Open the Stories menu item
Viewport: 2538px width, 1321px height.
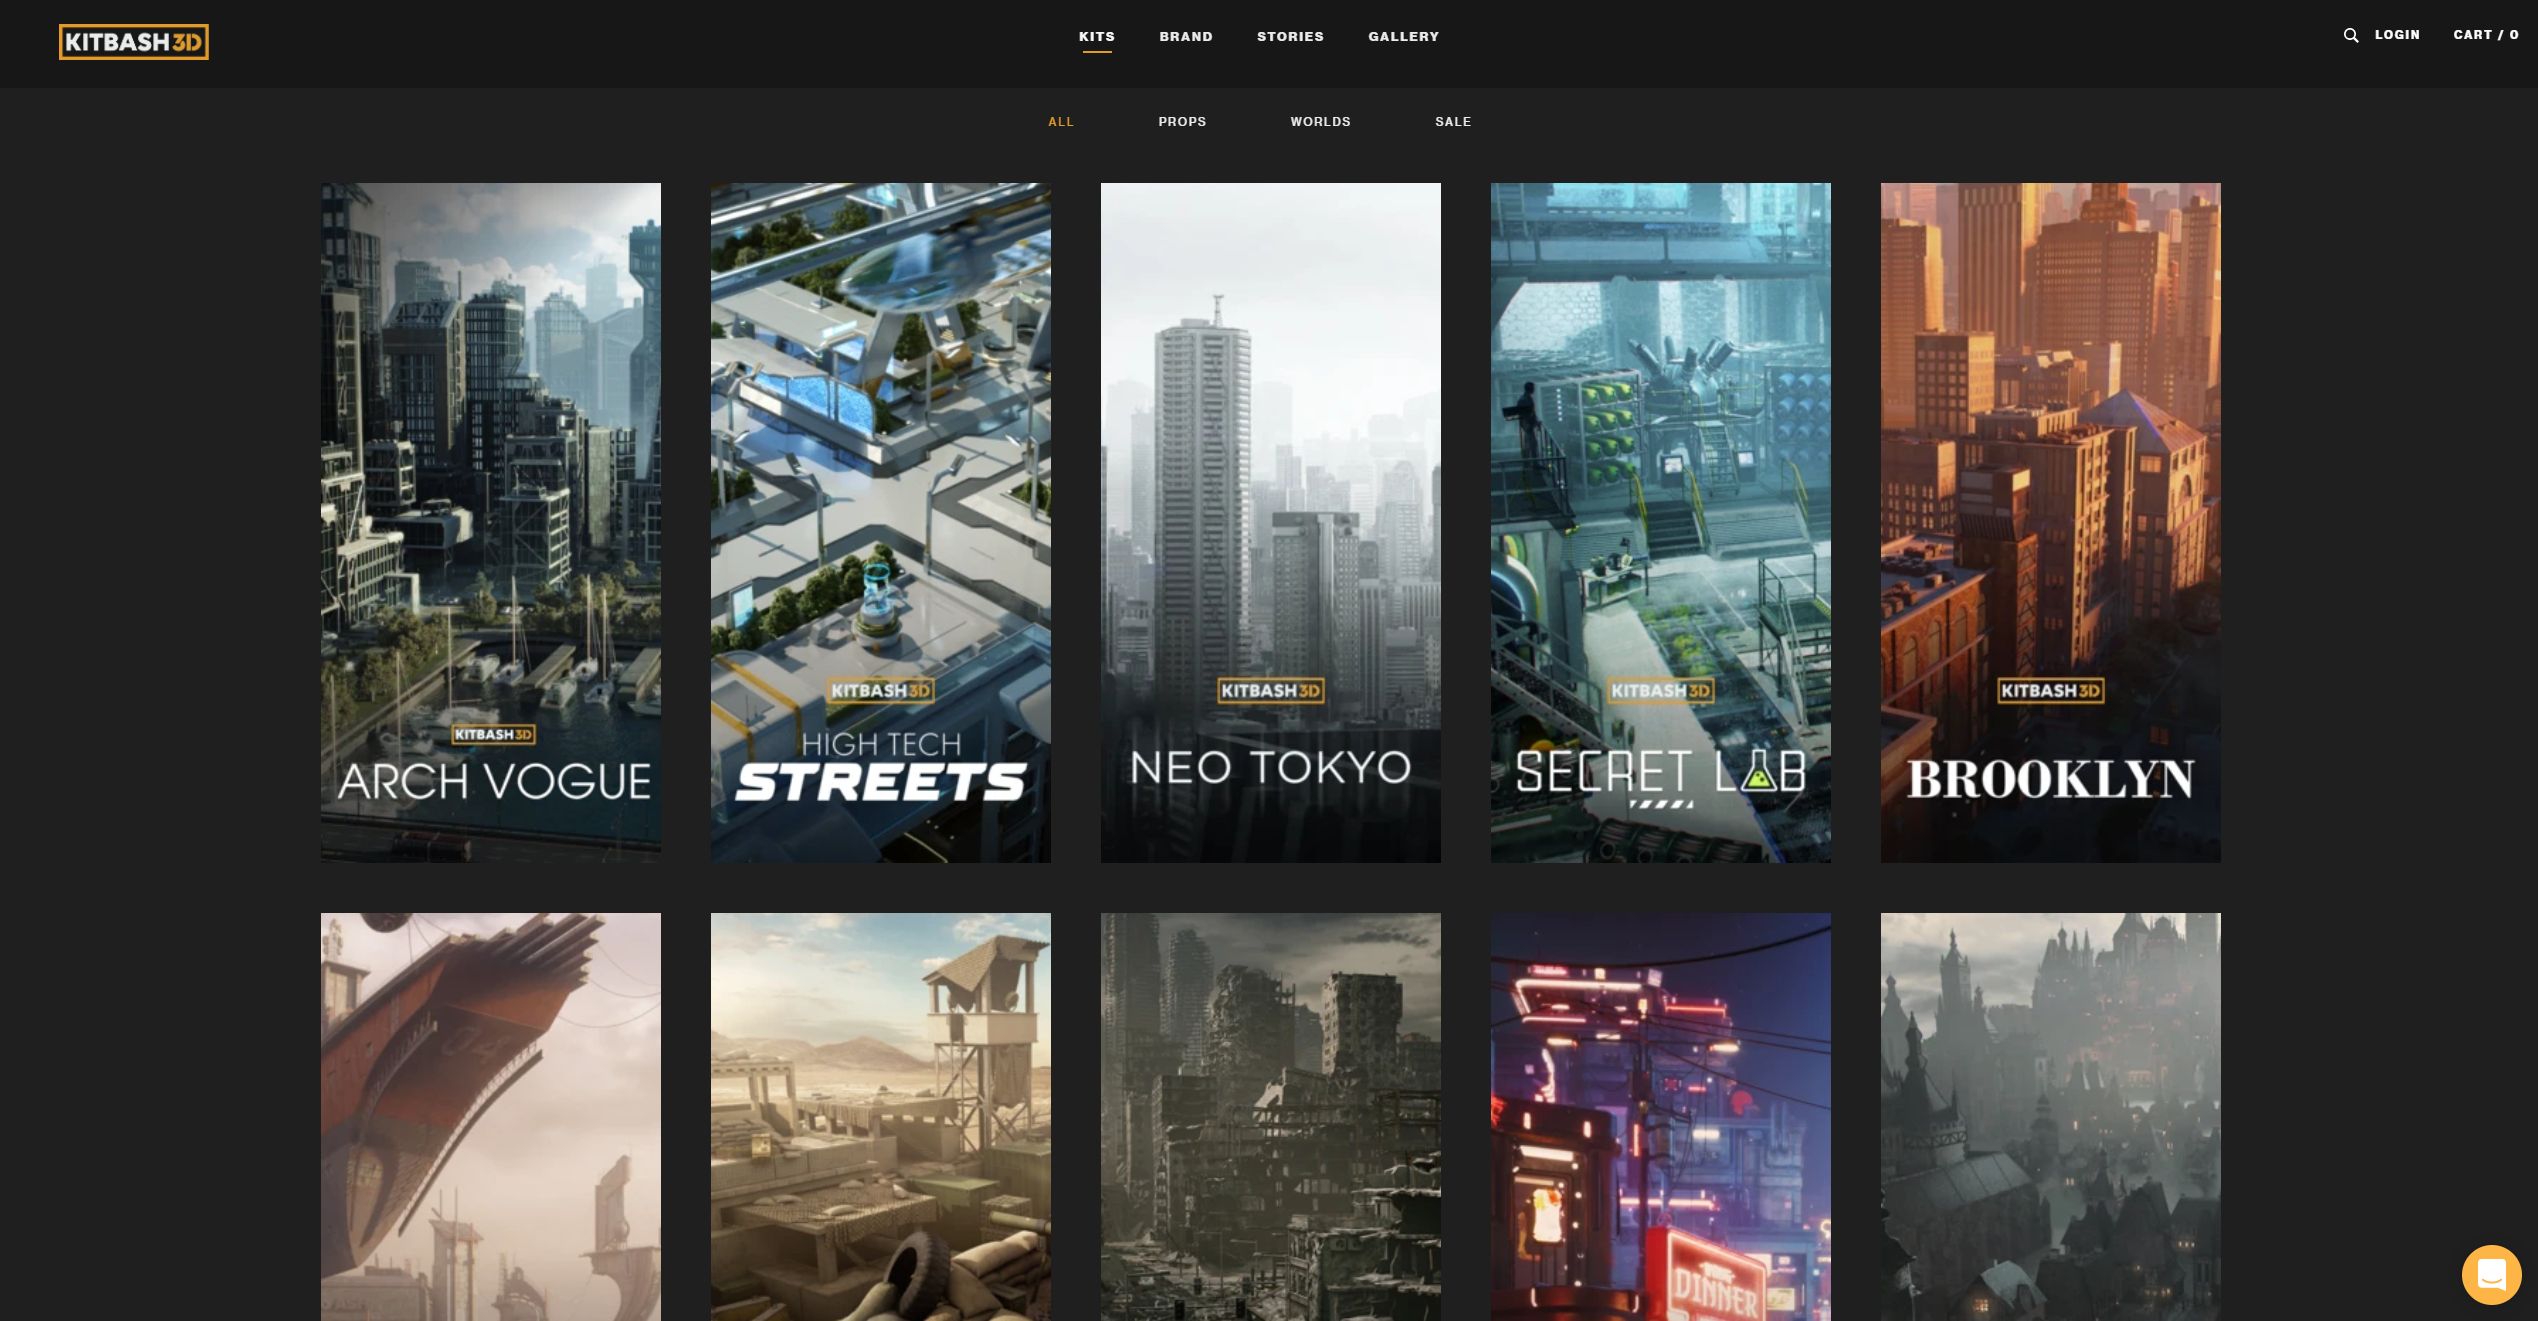pyautogui.click(x=1290, y=36)
